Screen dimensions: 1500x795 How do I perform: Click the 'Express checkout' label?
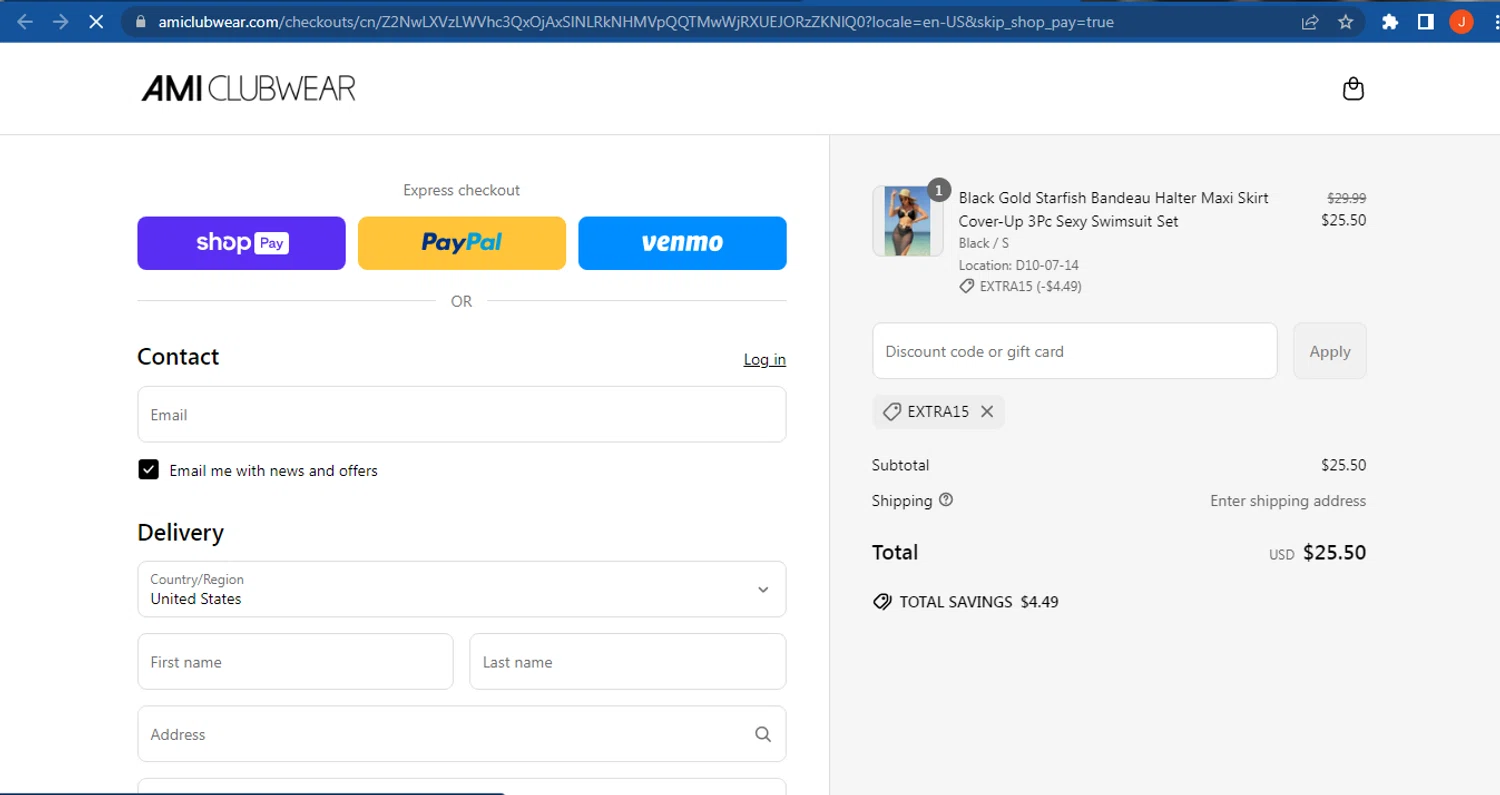pos(462,190)
